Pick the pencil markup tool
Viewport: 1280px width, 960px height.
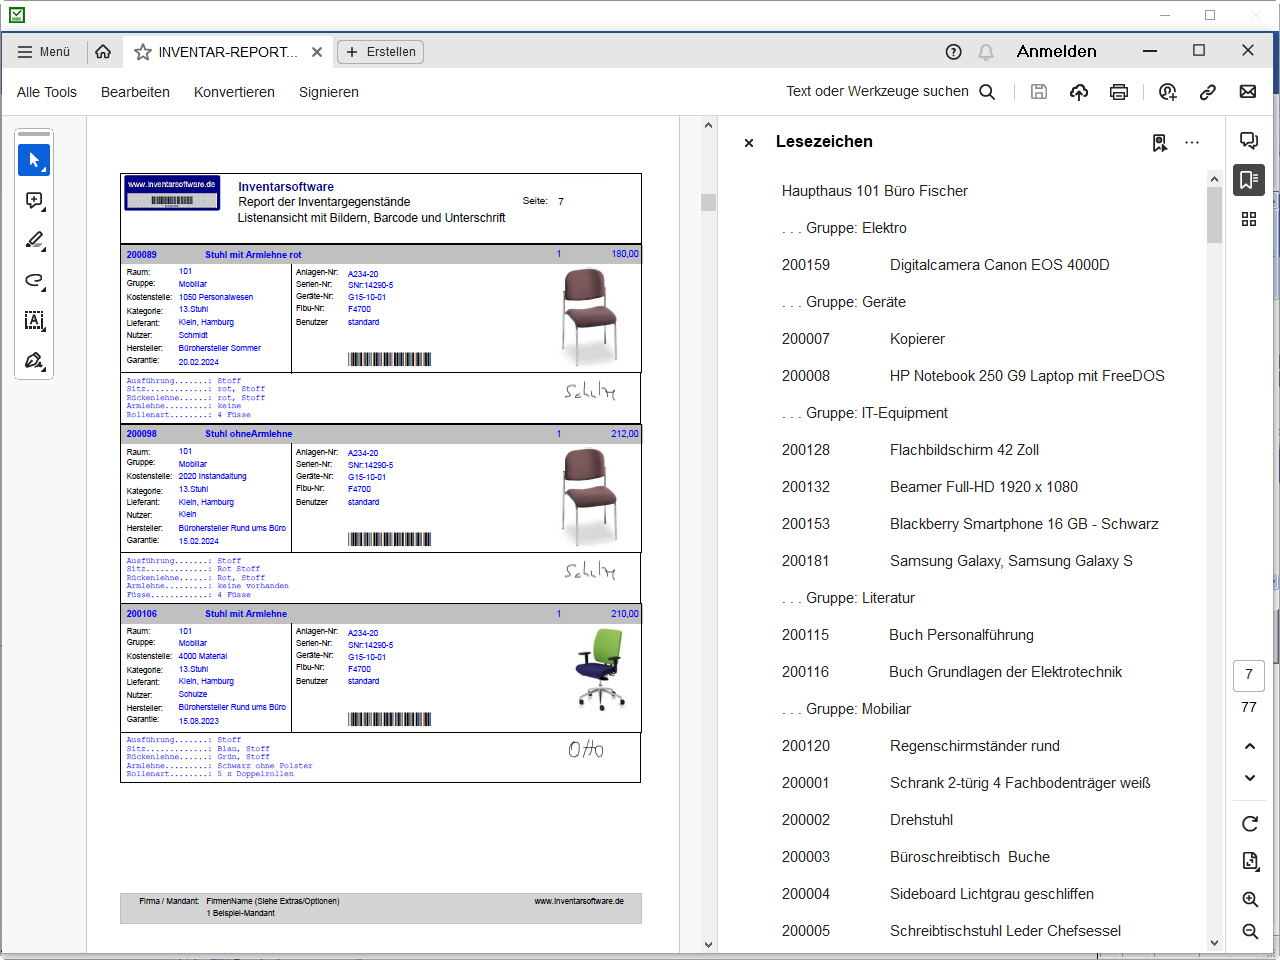point(34,240)
